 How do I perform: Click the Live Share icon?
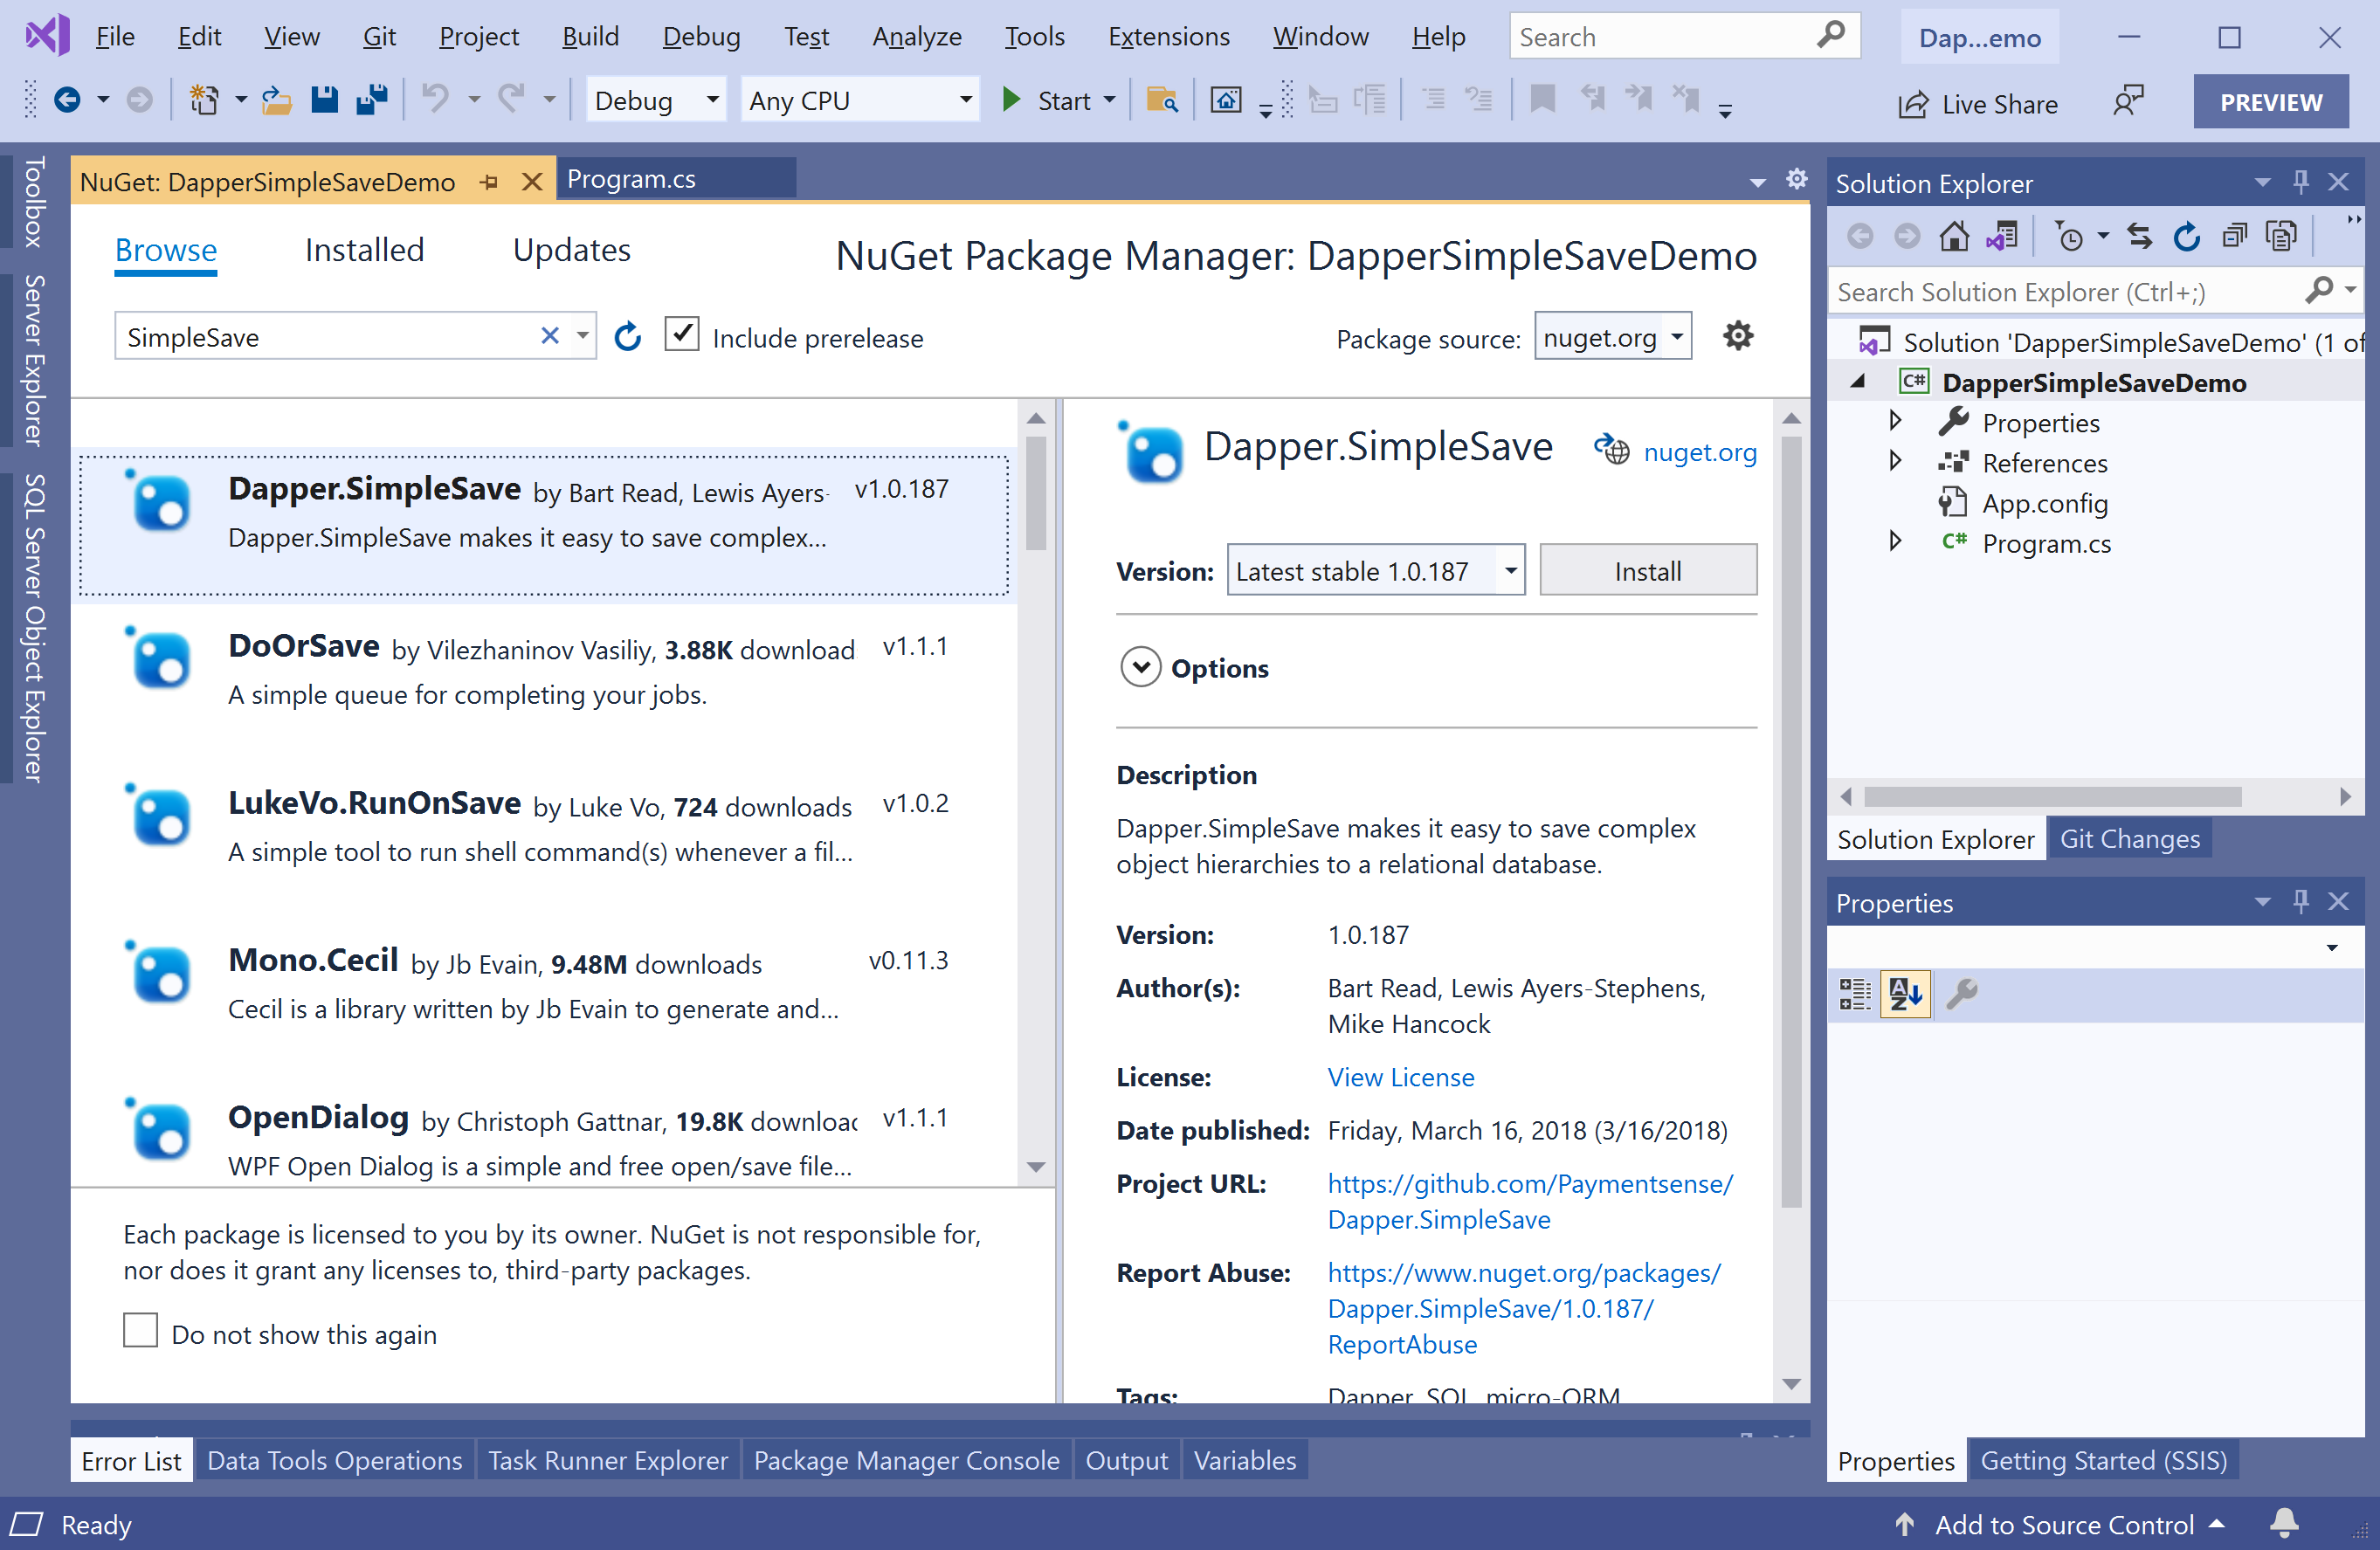tap(1912, 104)
